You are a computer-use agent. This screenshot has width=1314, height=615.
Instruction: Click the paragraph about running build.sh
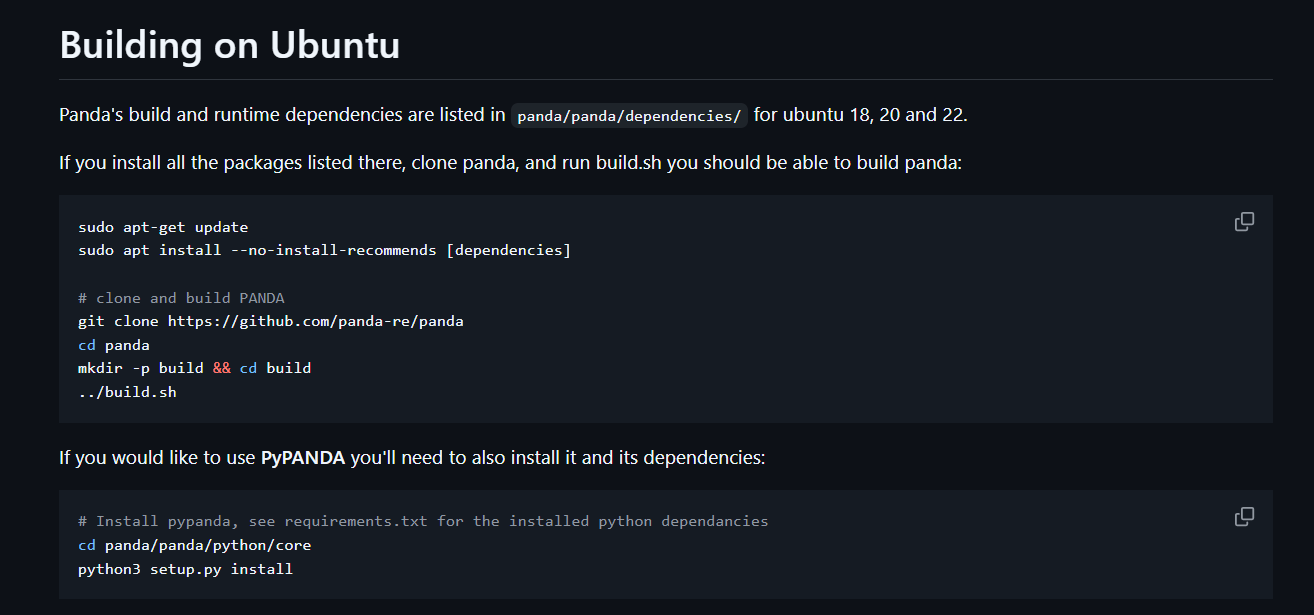coord(510,162)
